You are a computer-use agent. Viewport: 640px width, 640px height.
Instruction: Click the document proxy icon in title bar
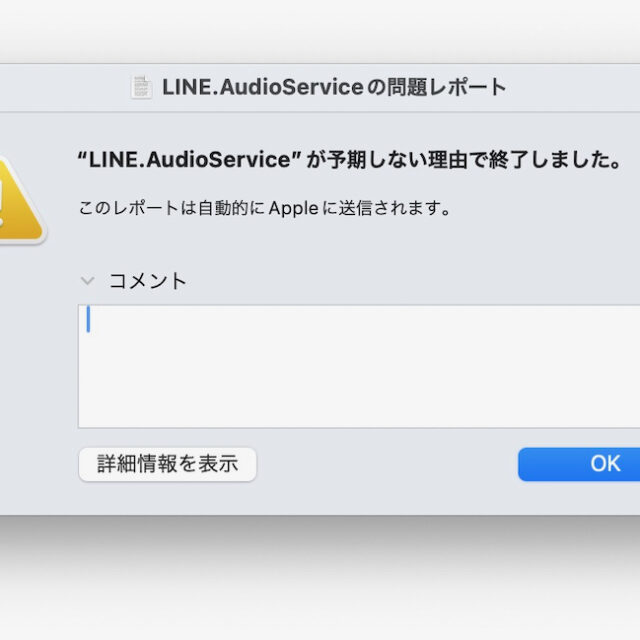pos(141,87)
